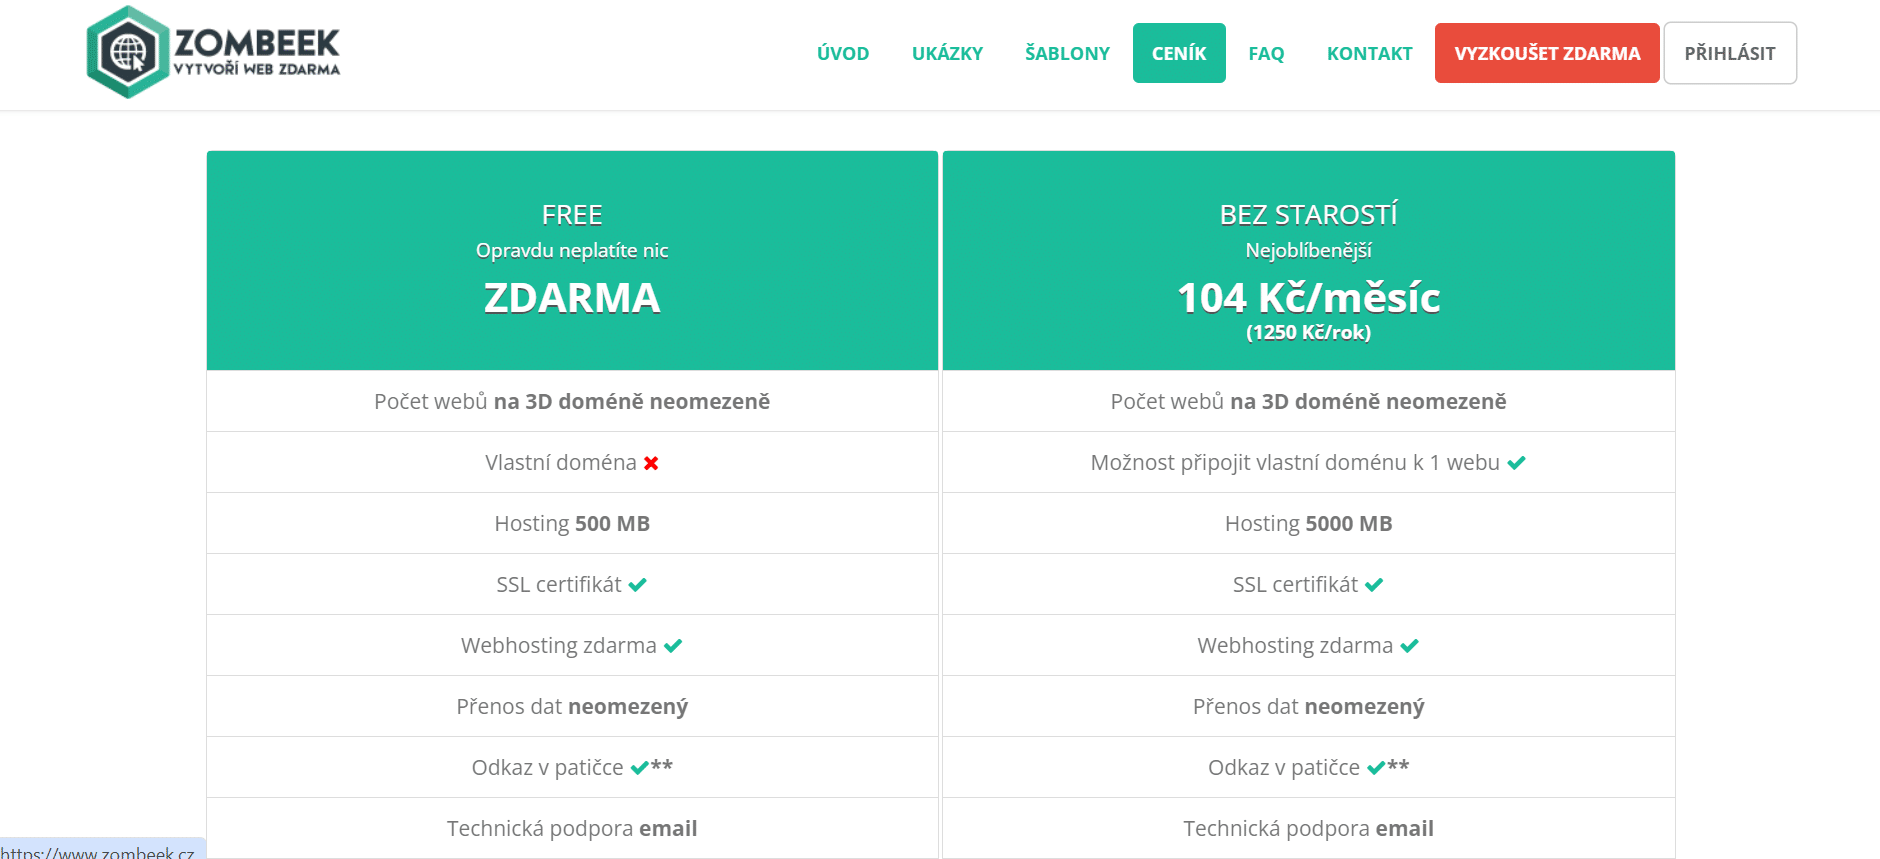Click Odkaz v patičce checkmark in FREE column
Screen dimensions: 1880x859
pos(640,768)
